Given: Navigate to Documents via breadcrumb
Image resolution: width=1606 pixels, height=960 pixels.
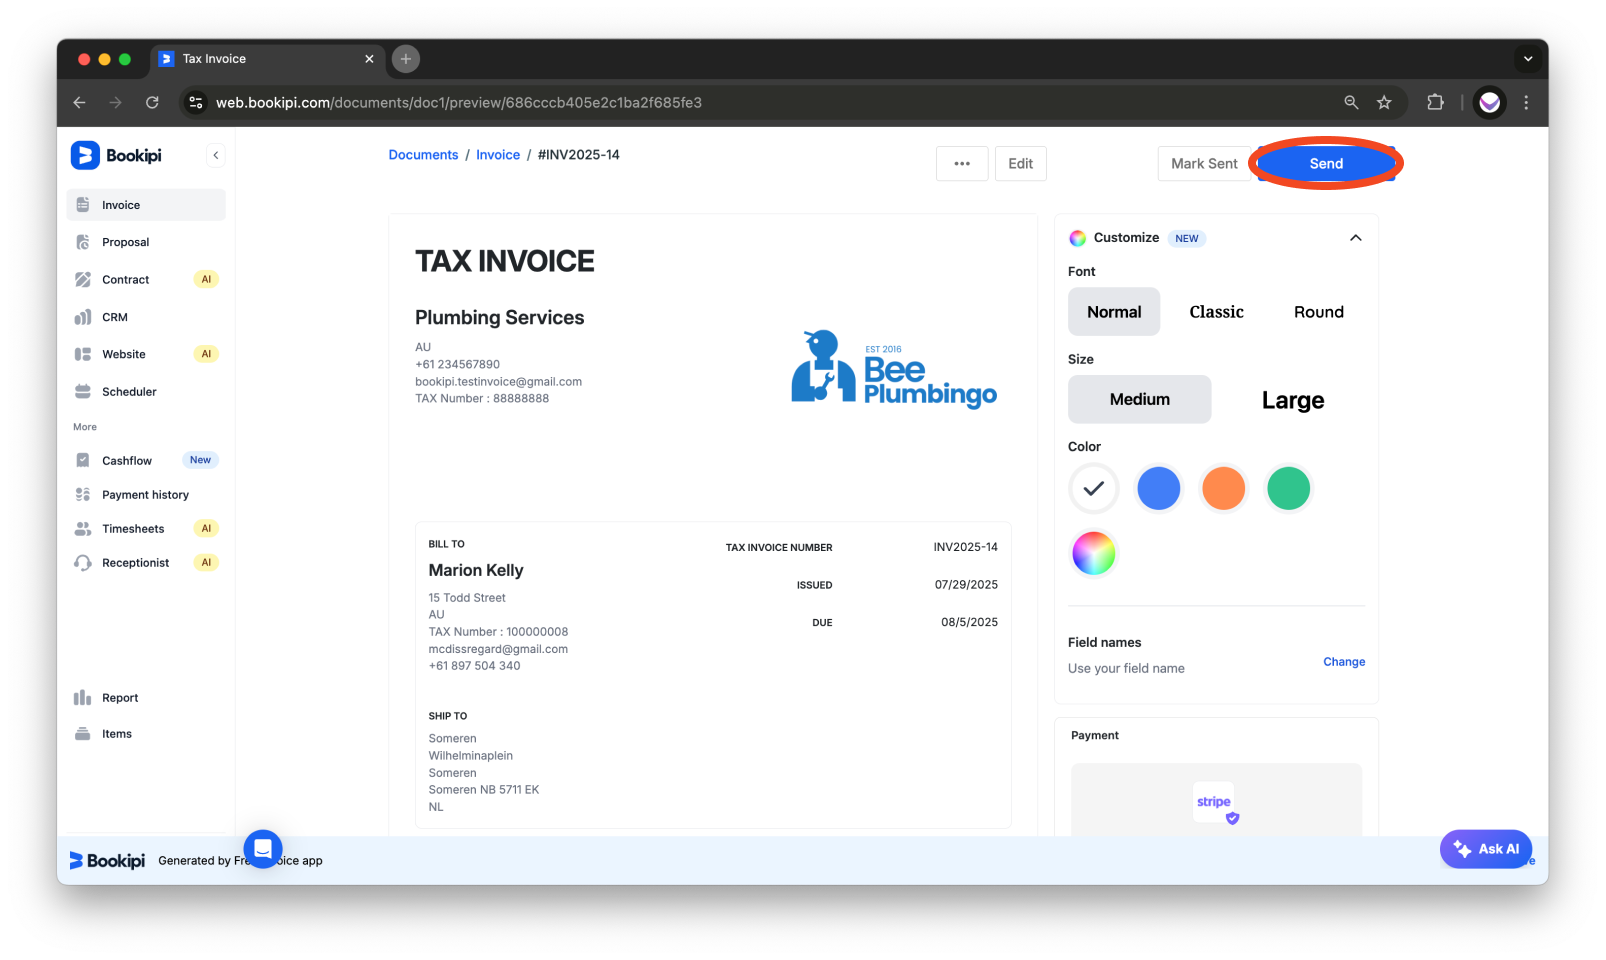Looking at the screenshot, I should [423, 154].
